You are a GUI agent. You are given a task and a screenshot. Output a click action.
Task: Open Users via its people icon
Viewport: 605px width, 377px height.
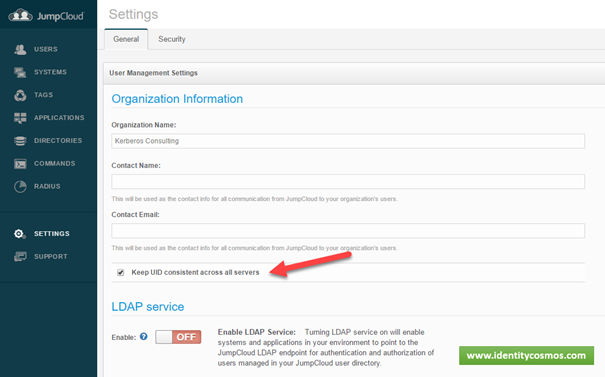pyautogui.click(x=20, y=49)
